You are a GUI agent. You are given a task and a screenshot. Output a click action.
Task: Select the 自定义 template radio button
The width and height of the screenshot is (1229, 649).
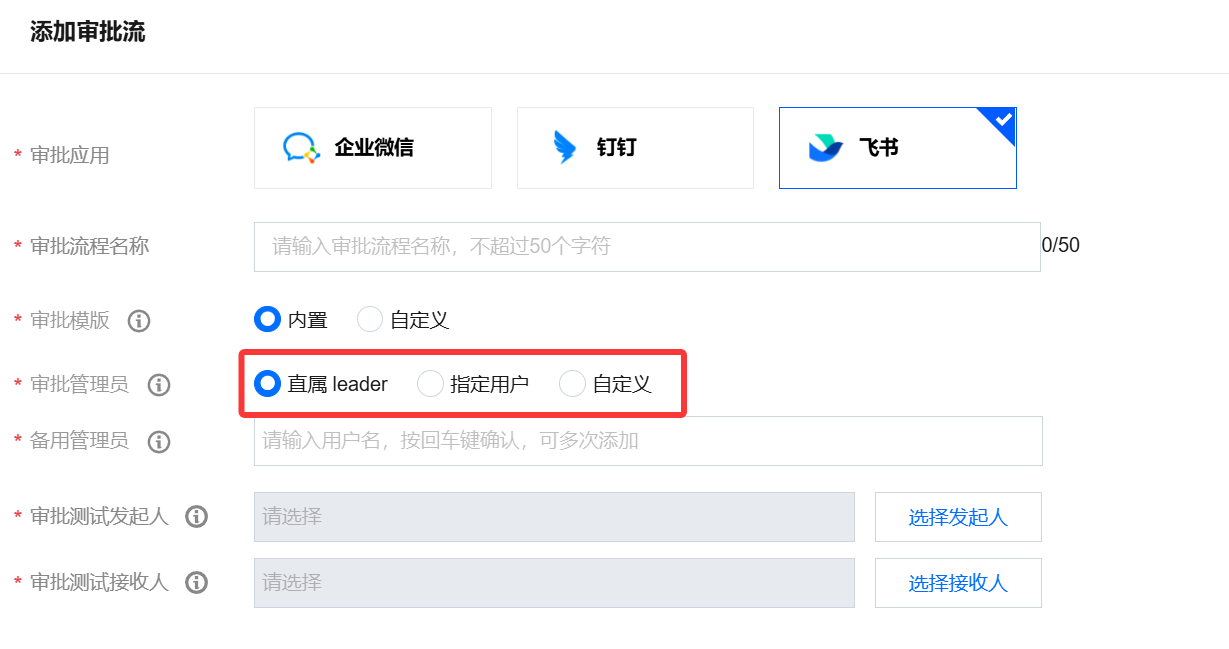(x=370, y=320)
